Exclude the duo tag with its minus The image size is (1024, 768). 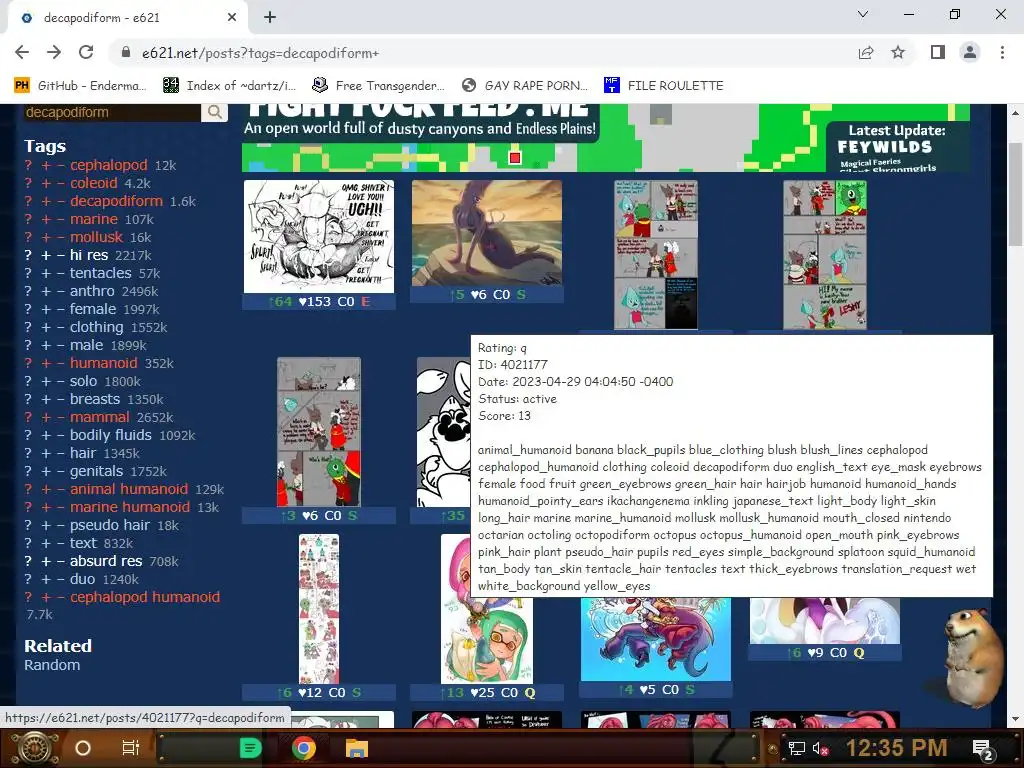(61, 579)
